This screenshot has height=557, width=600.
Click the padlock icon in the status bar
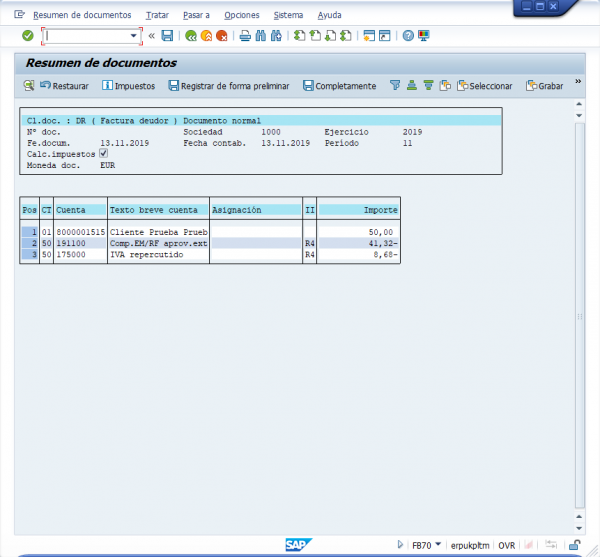point(574,544)
